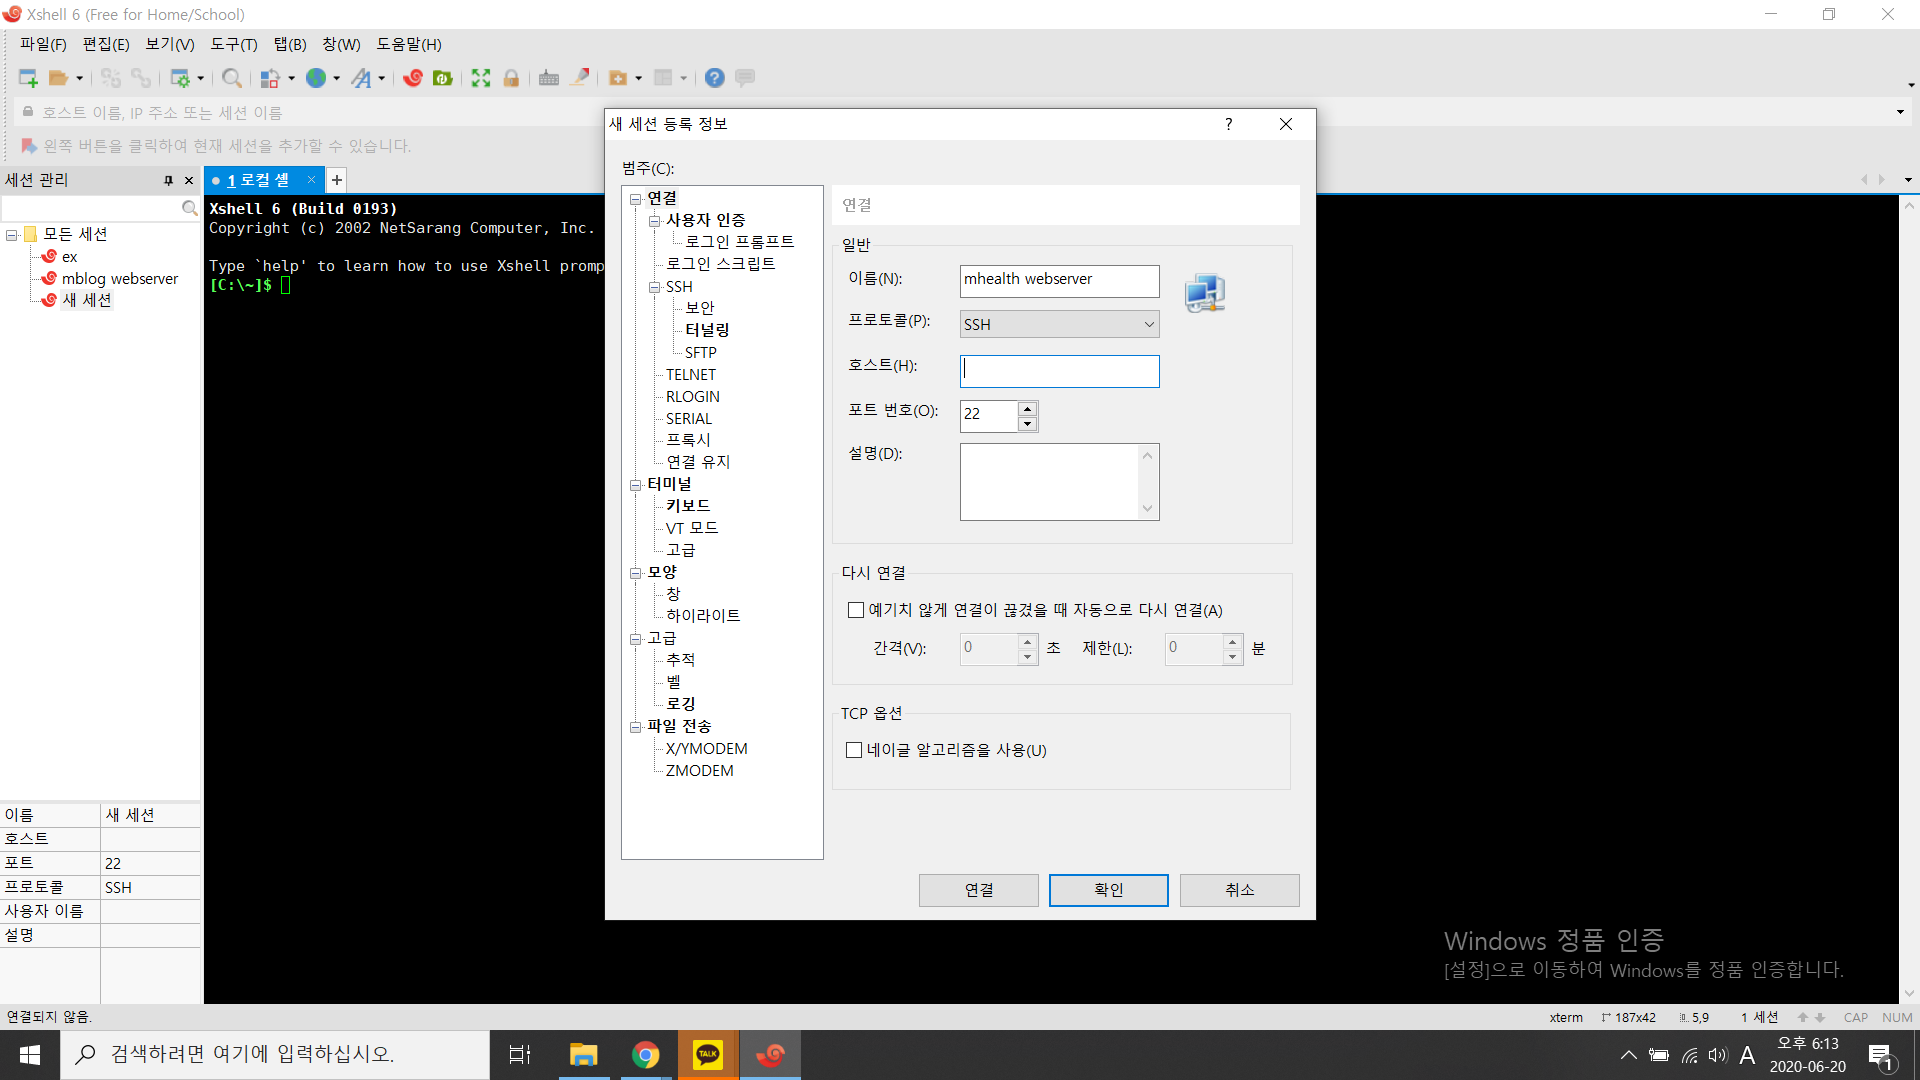Viewport: 1920px width, 1080px height.
Task: Click the globe encoding toolbar icon
Action: pos(316,78)
